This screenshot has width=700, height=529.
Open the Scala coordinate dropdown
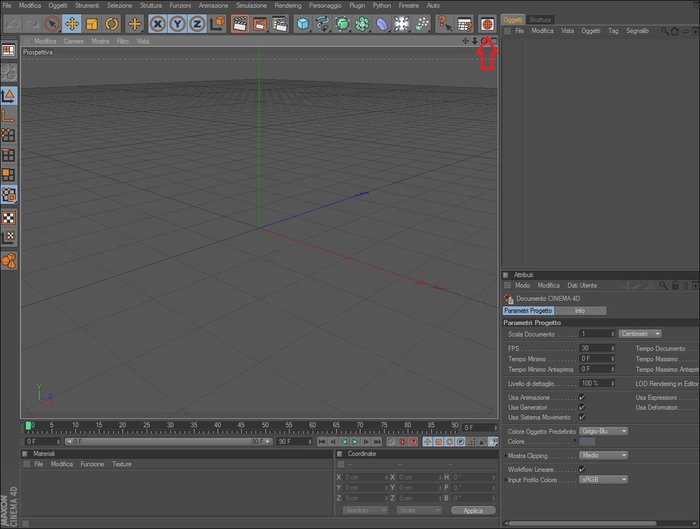(419, 510)
